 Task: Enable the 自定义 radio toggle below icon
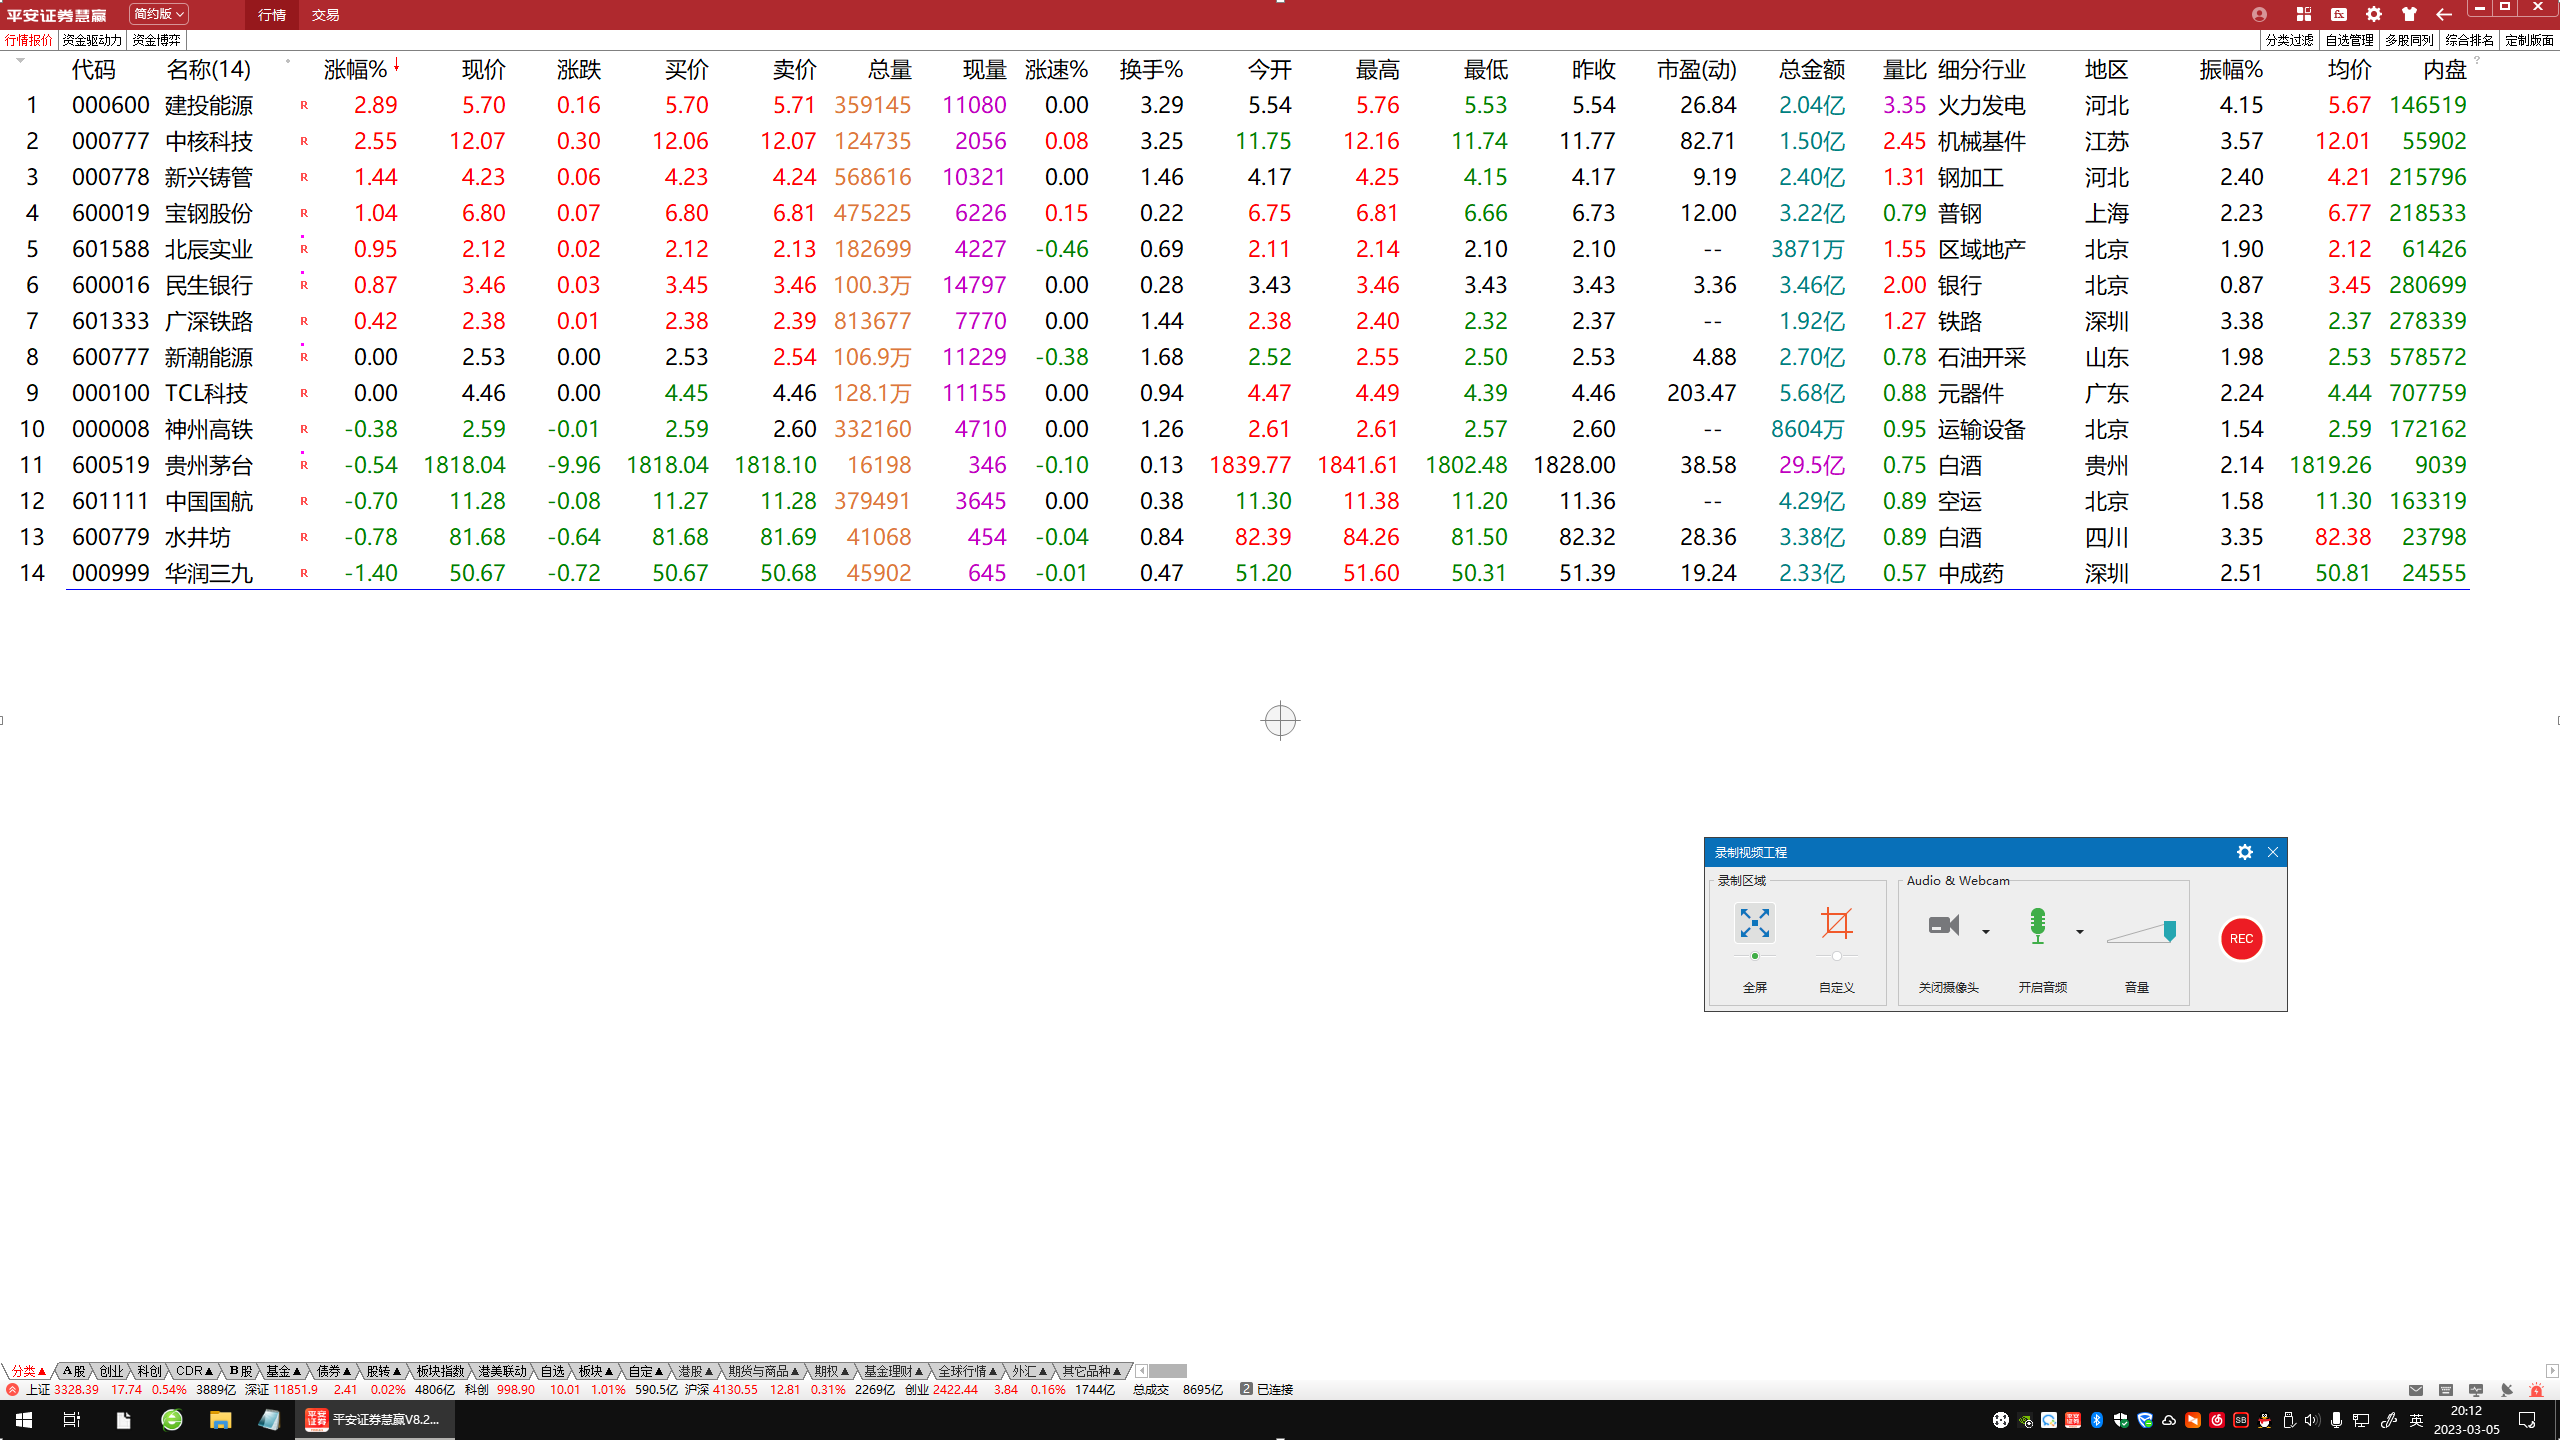click(1837, 956)
